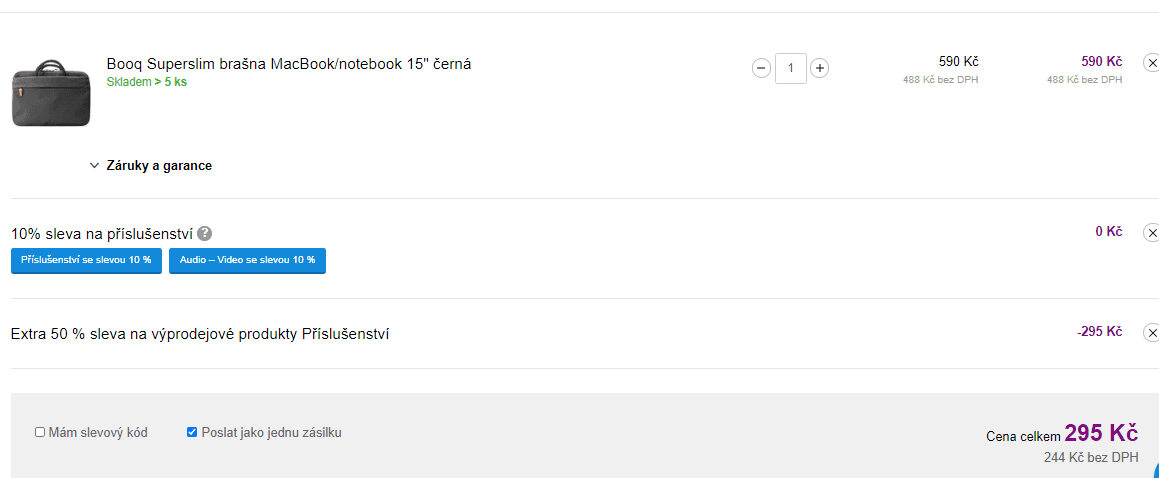Increase bag quantity with plus button
Image resolution: width=1159 pixels, height=478 pixels.
[820, 68]
